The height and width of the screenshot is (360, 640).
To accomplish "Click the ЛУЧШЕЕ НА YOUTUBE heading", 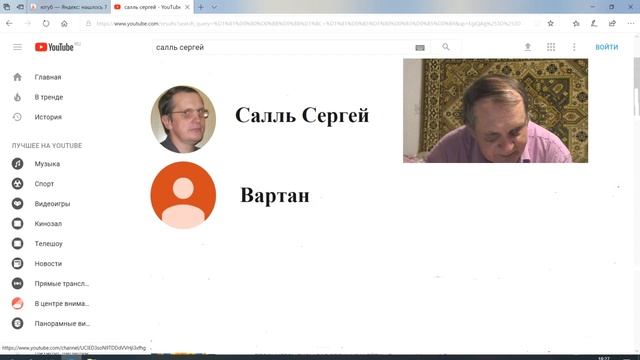I will tap(47, 146).
